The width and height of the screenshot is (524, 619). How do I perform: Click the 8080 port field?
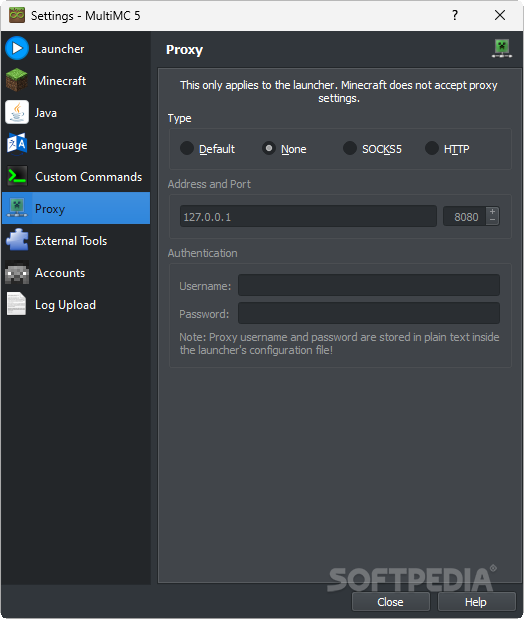click(465, 216)
